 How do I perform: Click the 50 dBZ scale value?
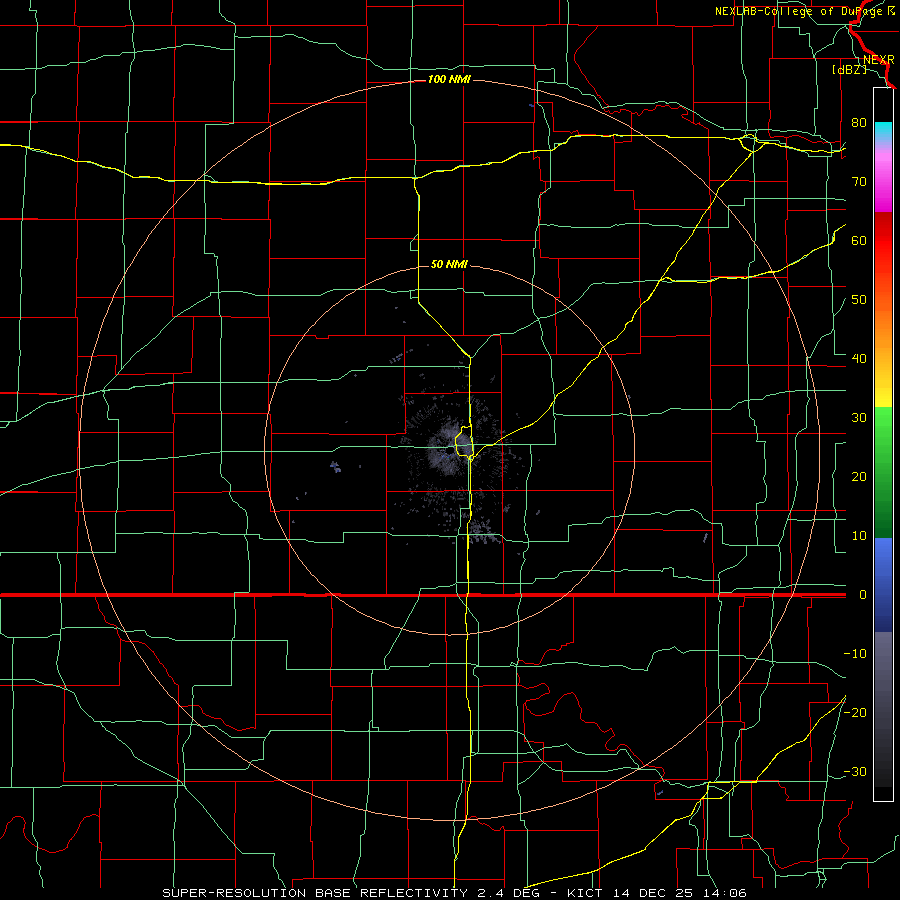point(859,300)
